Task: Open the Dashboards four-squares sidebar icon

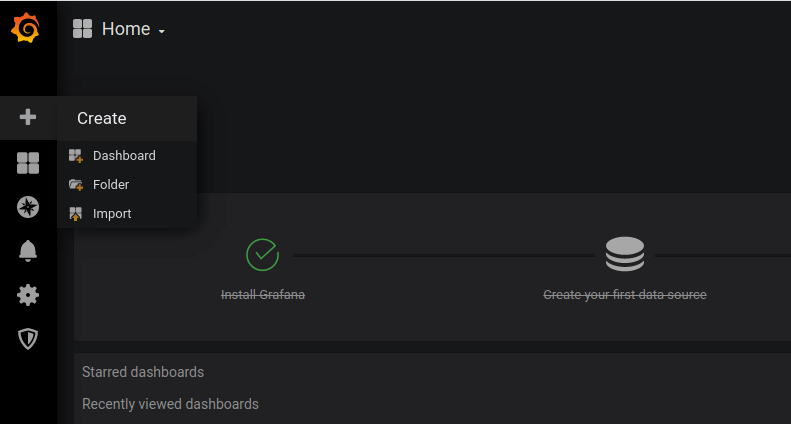Action: [x=28, y=163]
